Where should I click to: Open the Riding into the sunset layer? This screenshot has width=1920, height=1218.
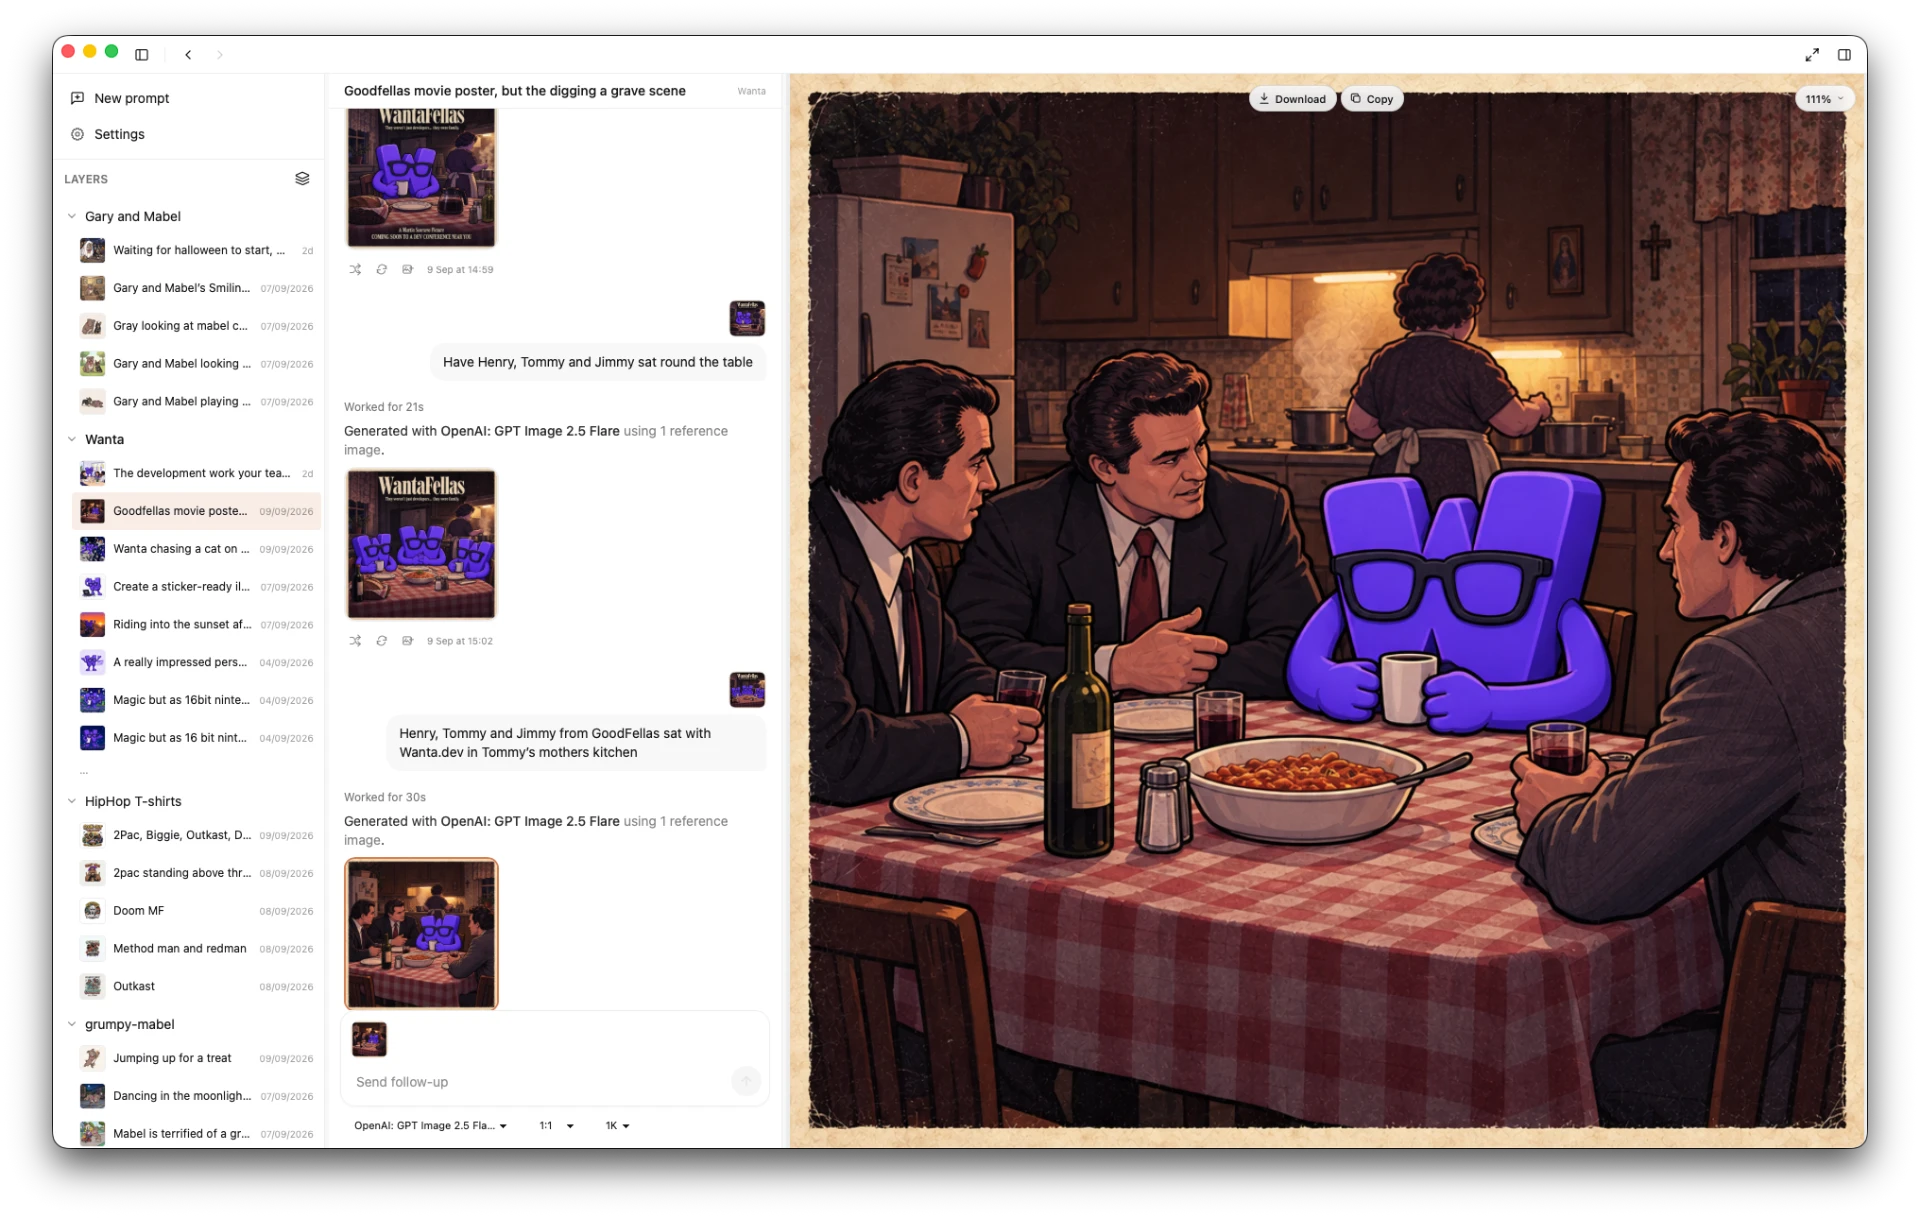196,625
